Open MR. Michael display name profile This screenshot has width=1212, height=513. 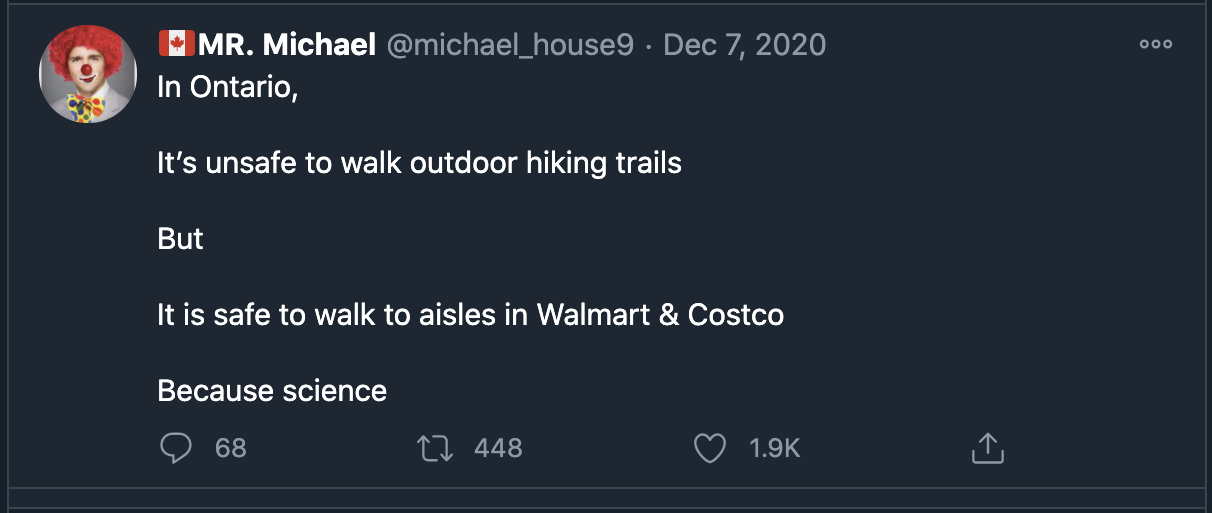(286, 45)
